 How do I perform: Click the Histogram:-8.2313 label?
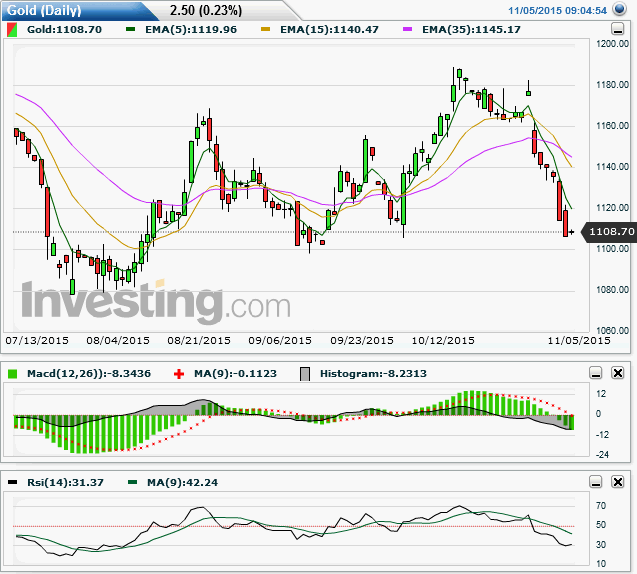click(373, 373)
